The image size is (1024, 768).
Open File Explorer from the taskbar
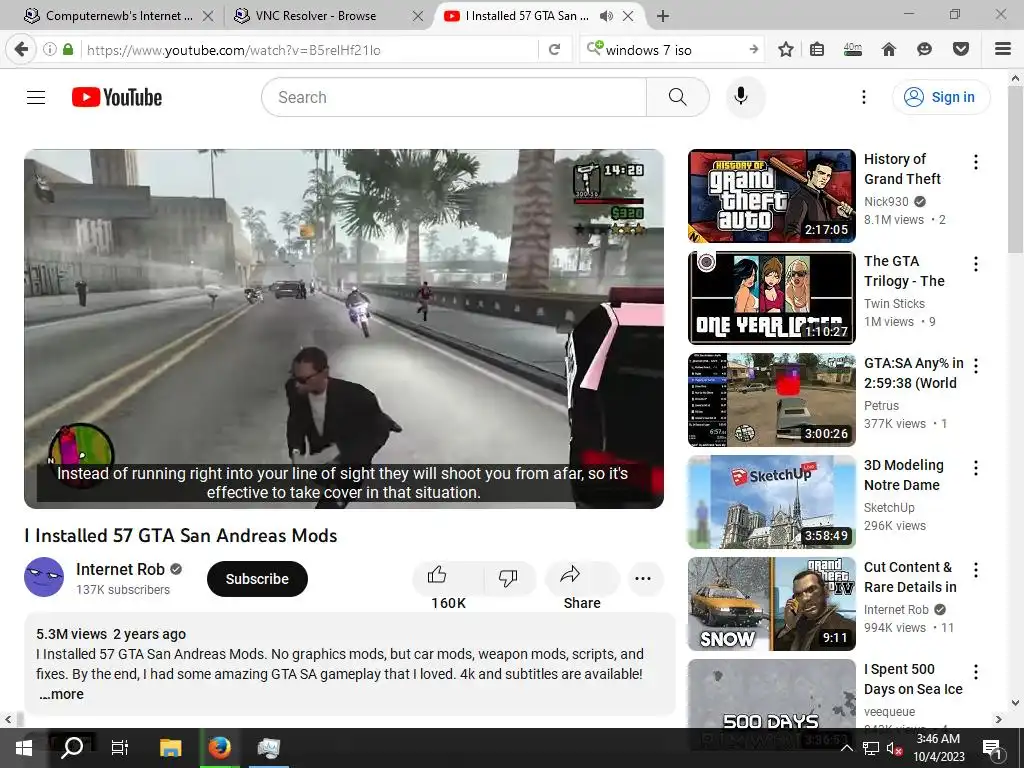click(170, 748)
